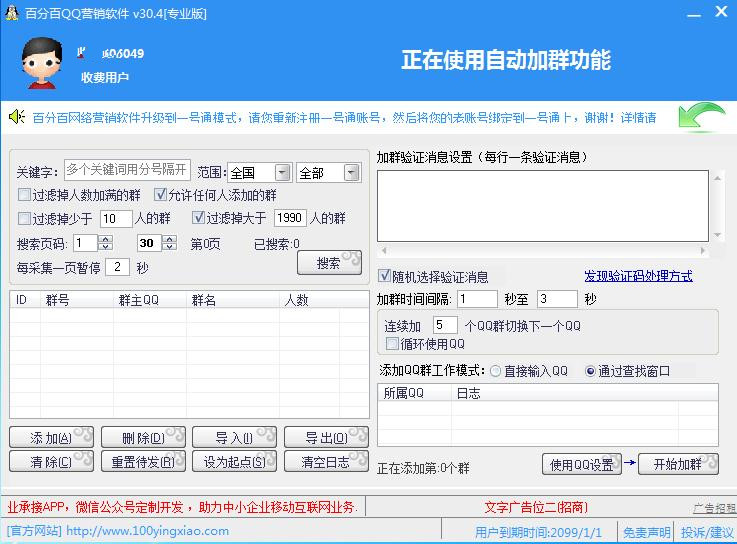This screenshot has height=544, width=737.
Task: Click the message box horizontal scrollbar right arrow
Action: [703, 251]
